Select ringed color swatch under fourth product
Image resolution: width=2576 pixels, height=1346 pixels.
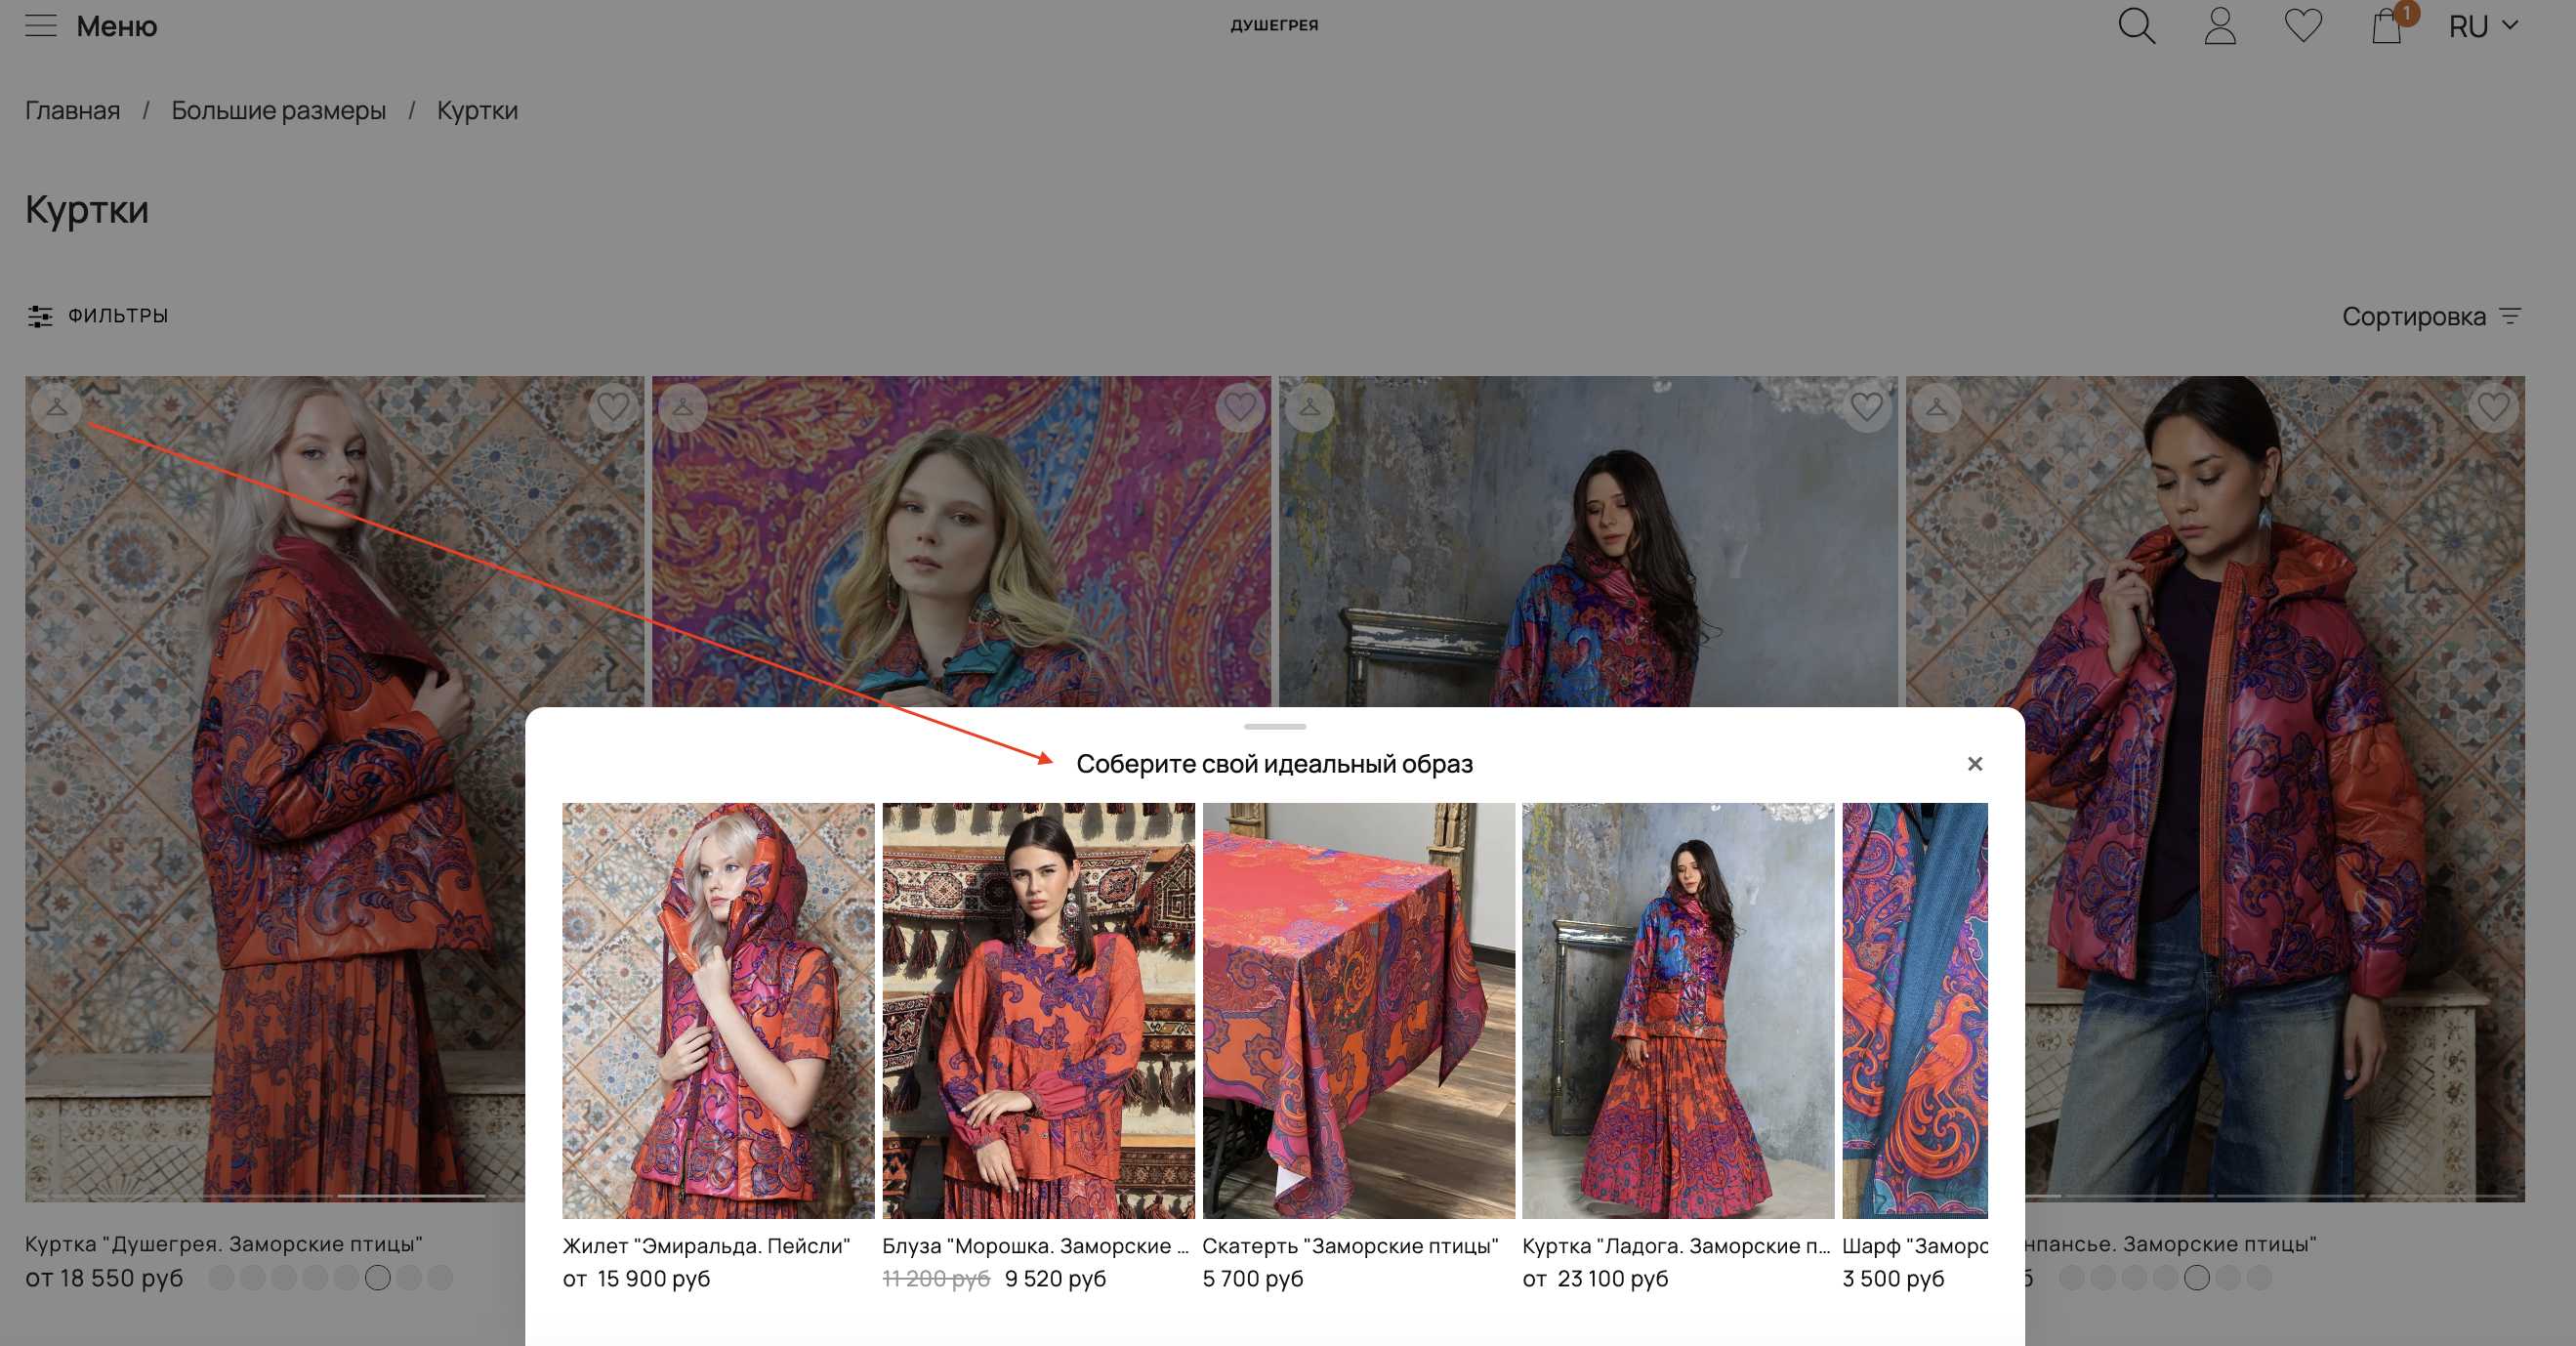tap(2197, 1278)
